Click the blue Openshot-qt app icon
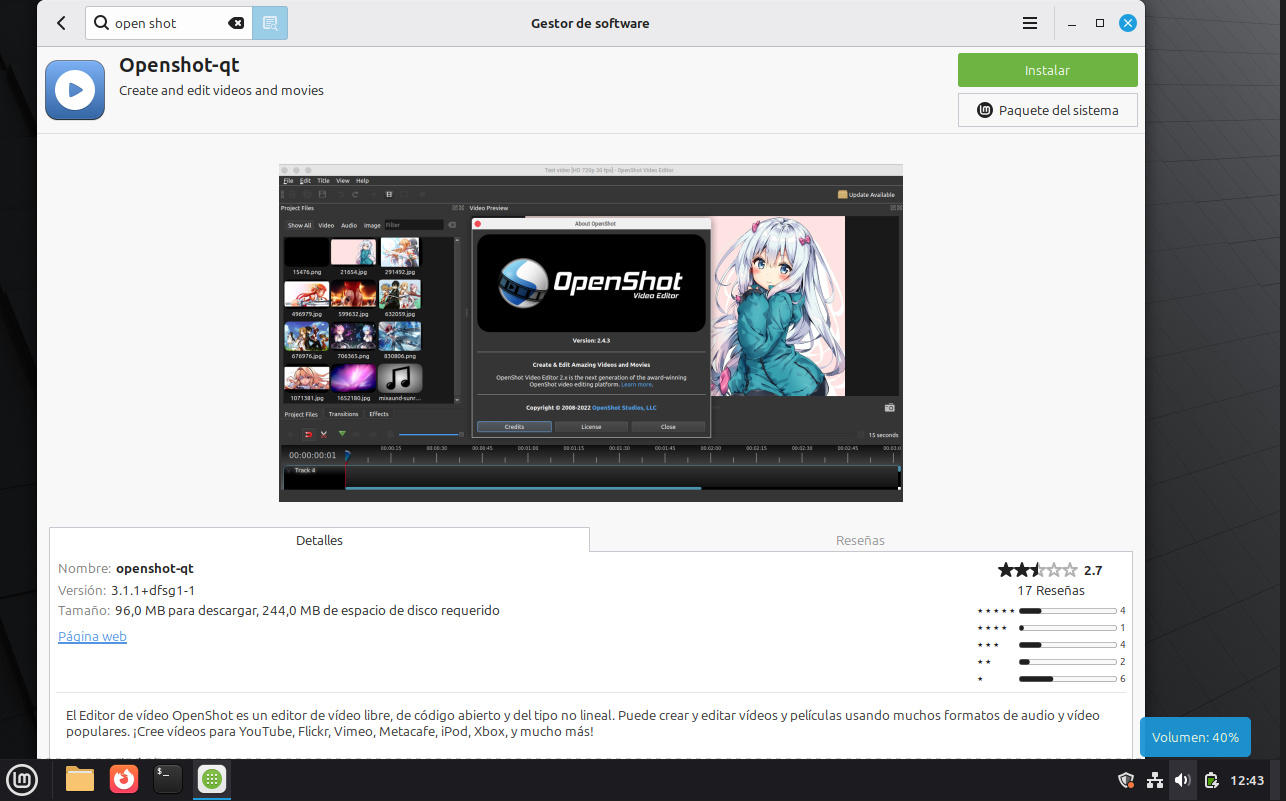1286x801 pixels. pyautogui.click(x=75, y=90)
